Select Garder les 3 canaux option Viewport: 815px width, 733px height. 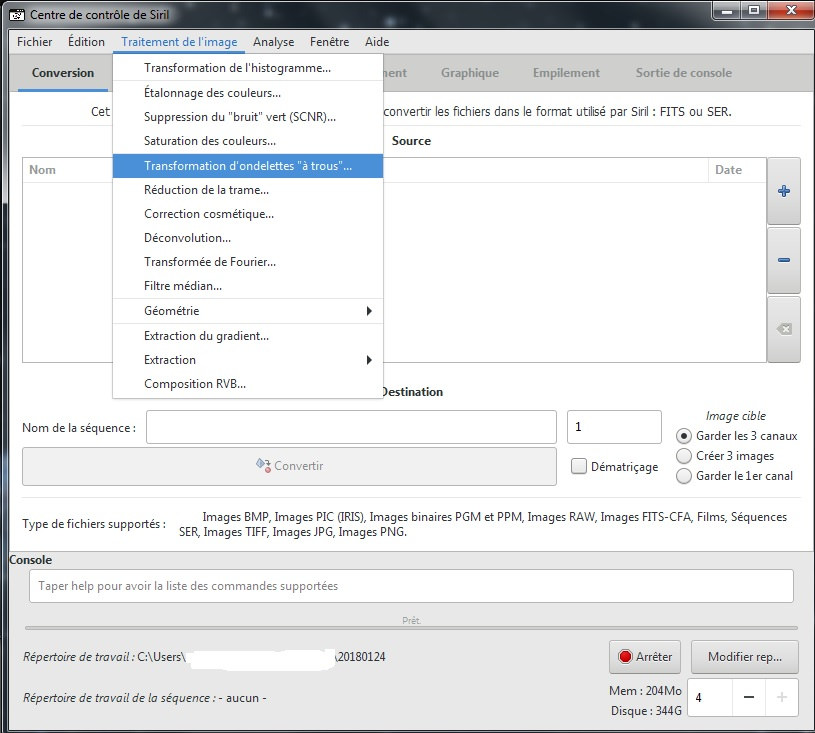tap(683, 436)
